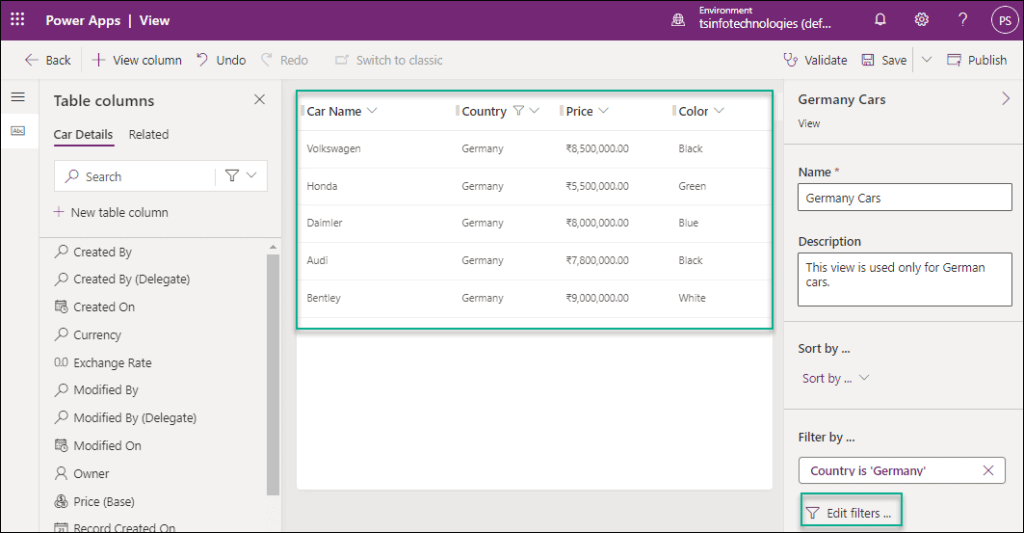Click the White color cell
The width and height of the screenshot is (1024, 533).
pos(692,298)
